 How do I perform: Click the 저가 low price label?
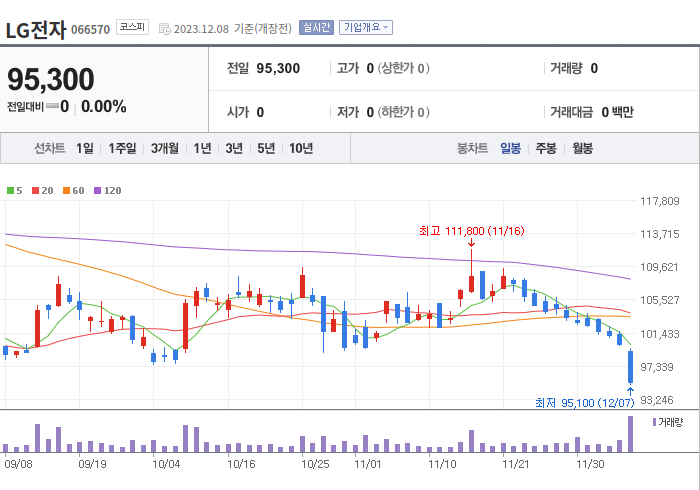(348, 112)
